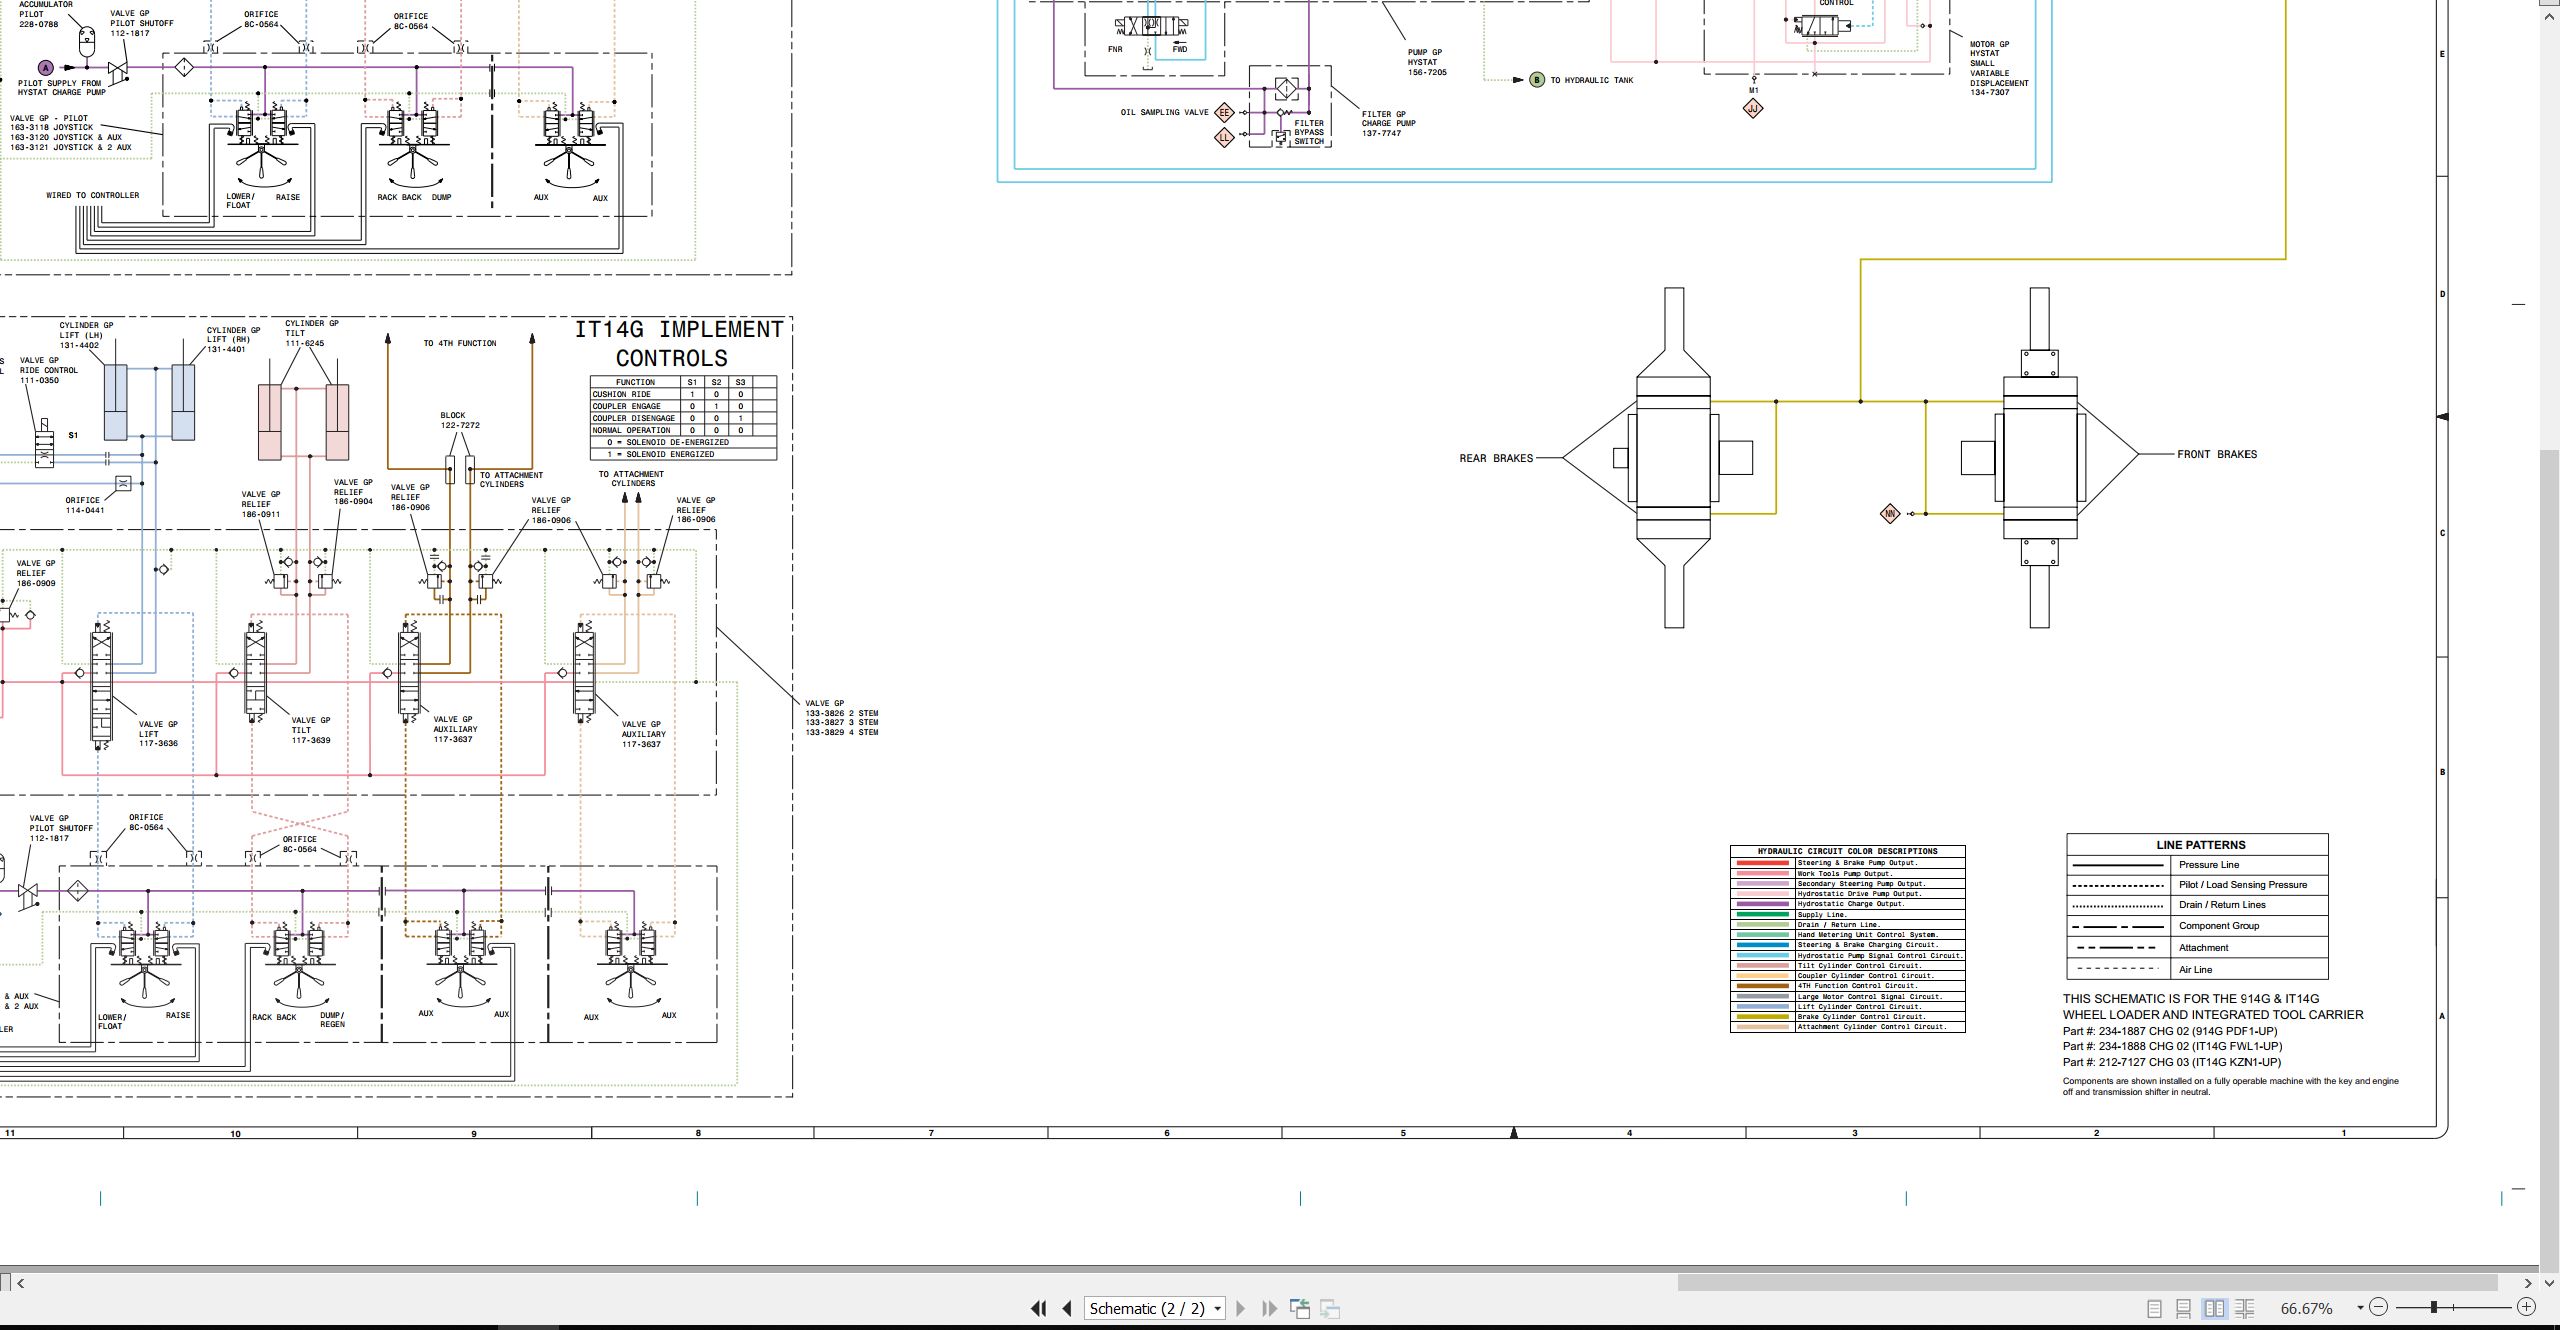
Task: Switch to single page view
Action: click(x=2155, y=1308)
